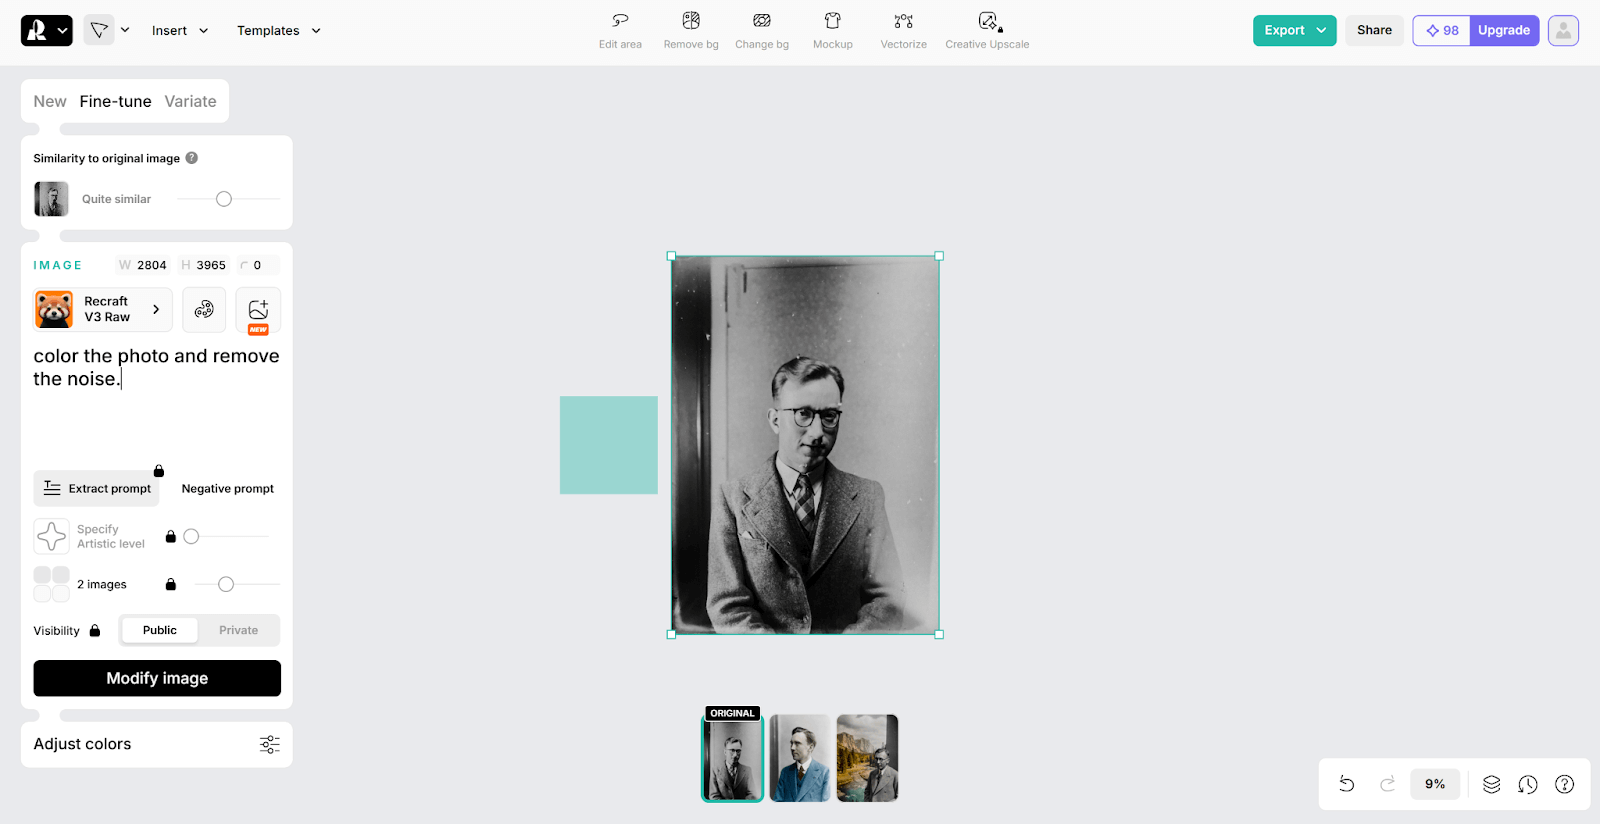
Task: Open the Recraft logo main menu
Action: [x=46, y=30]
